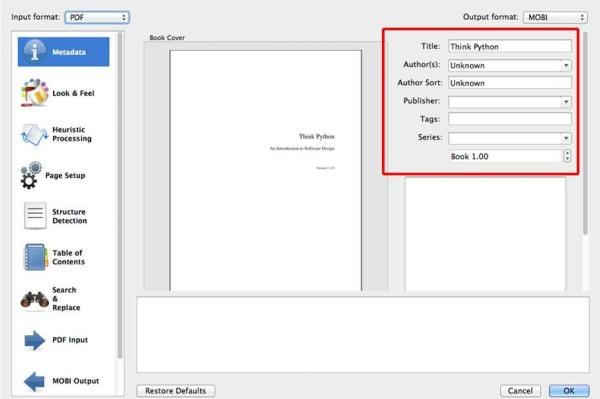Click the Book number stepper arrows
Screen dimensions: 600x399
pyautogui.click(x=567, y=156)
